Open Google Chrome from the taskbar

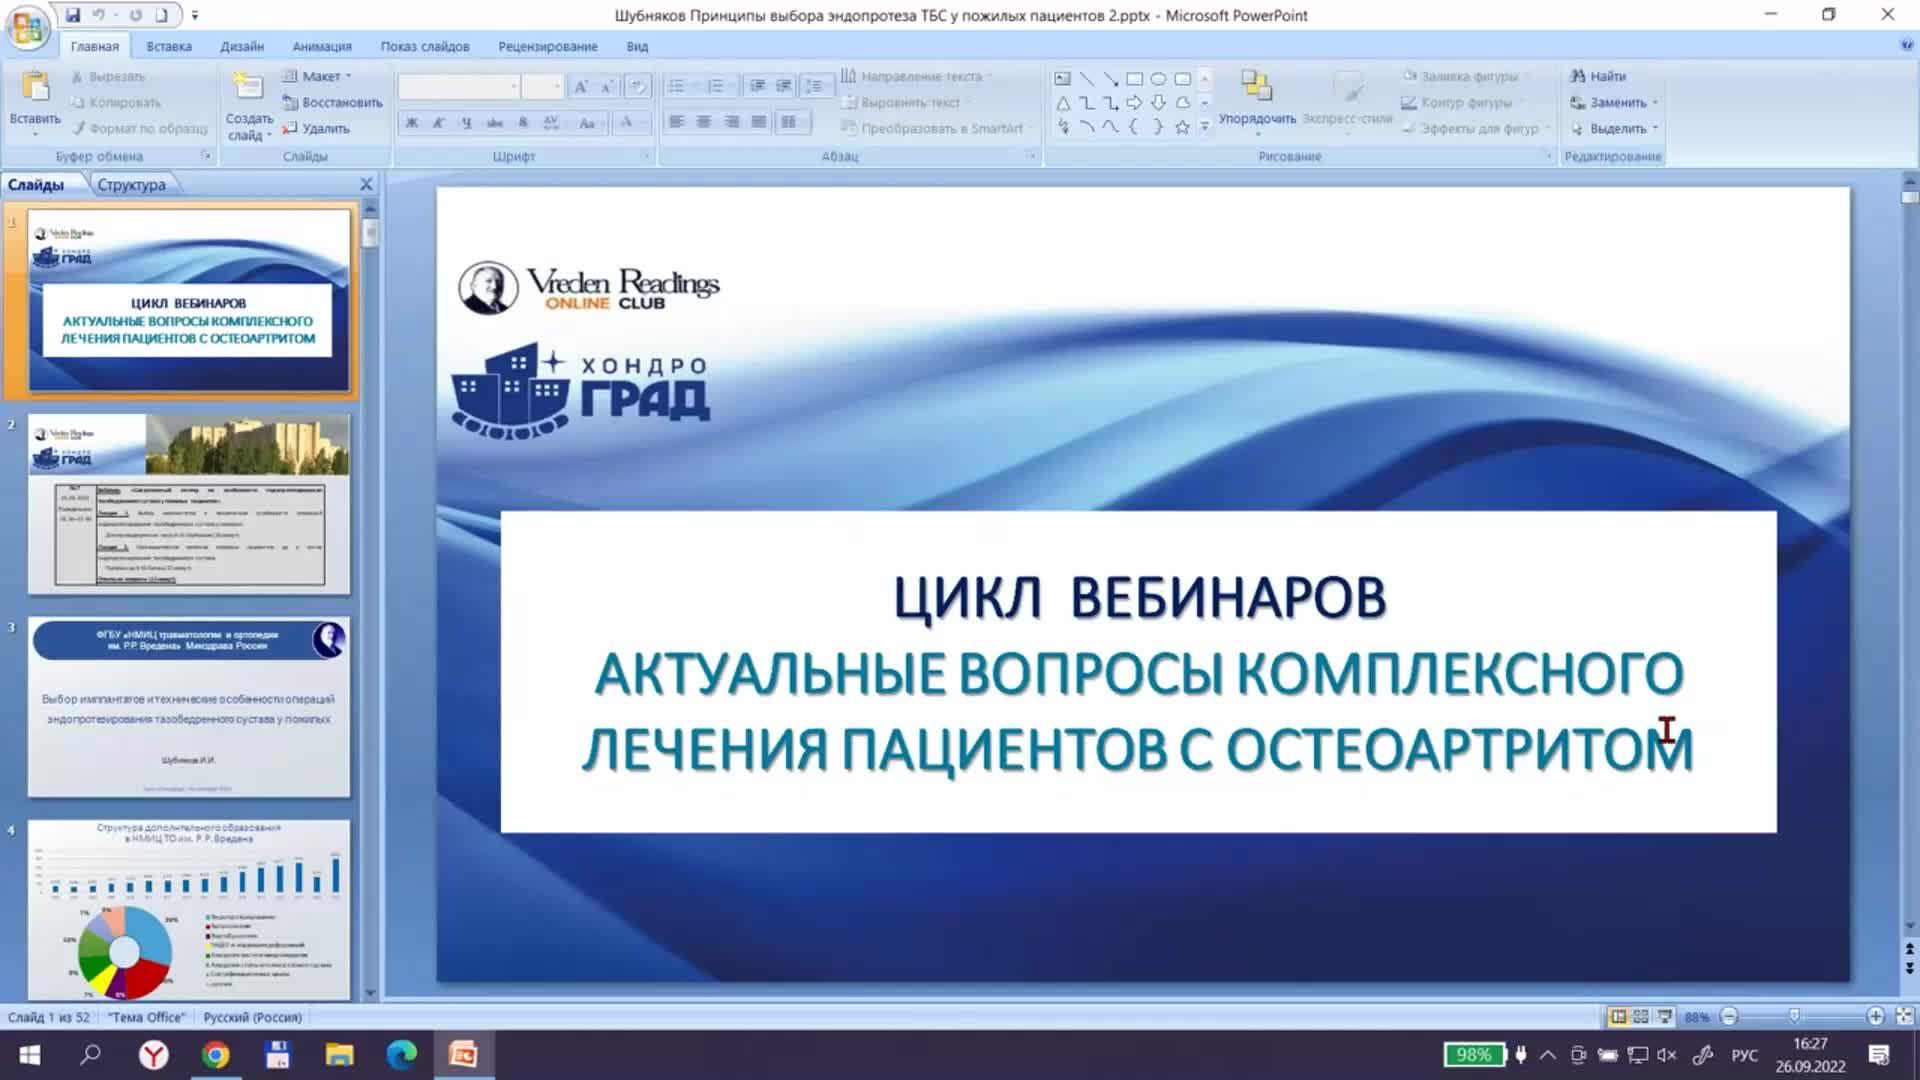click(x=215, y=1055)
